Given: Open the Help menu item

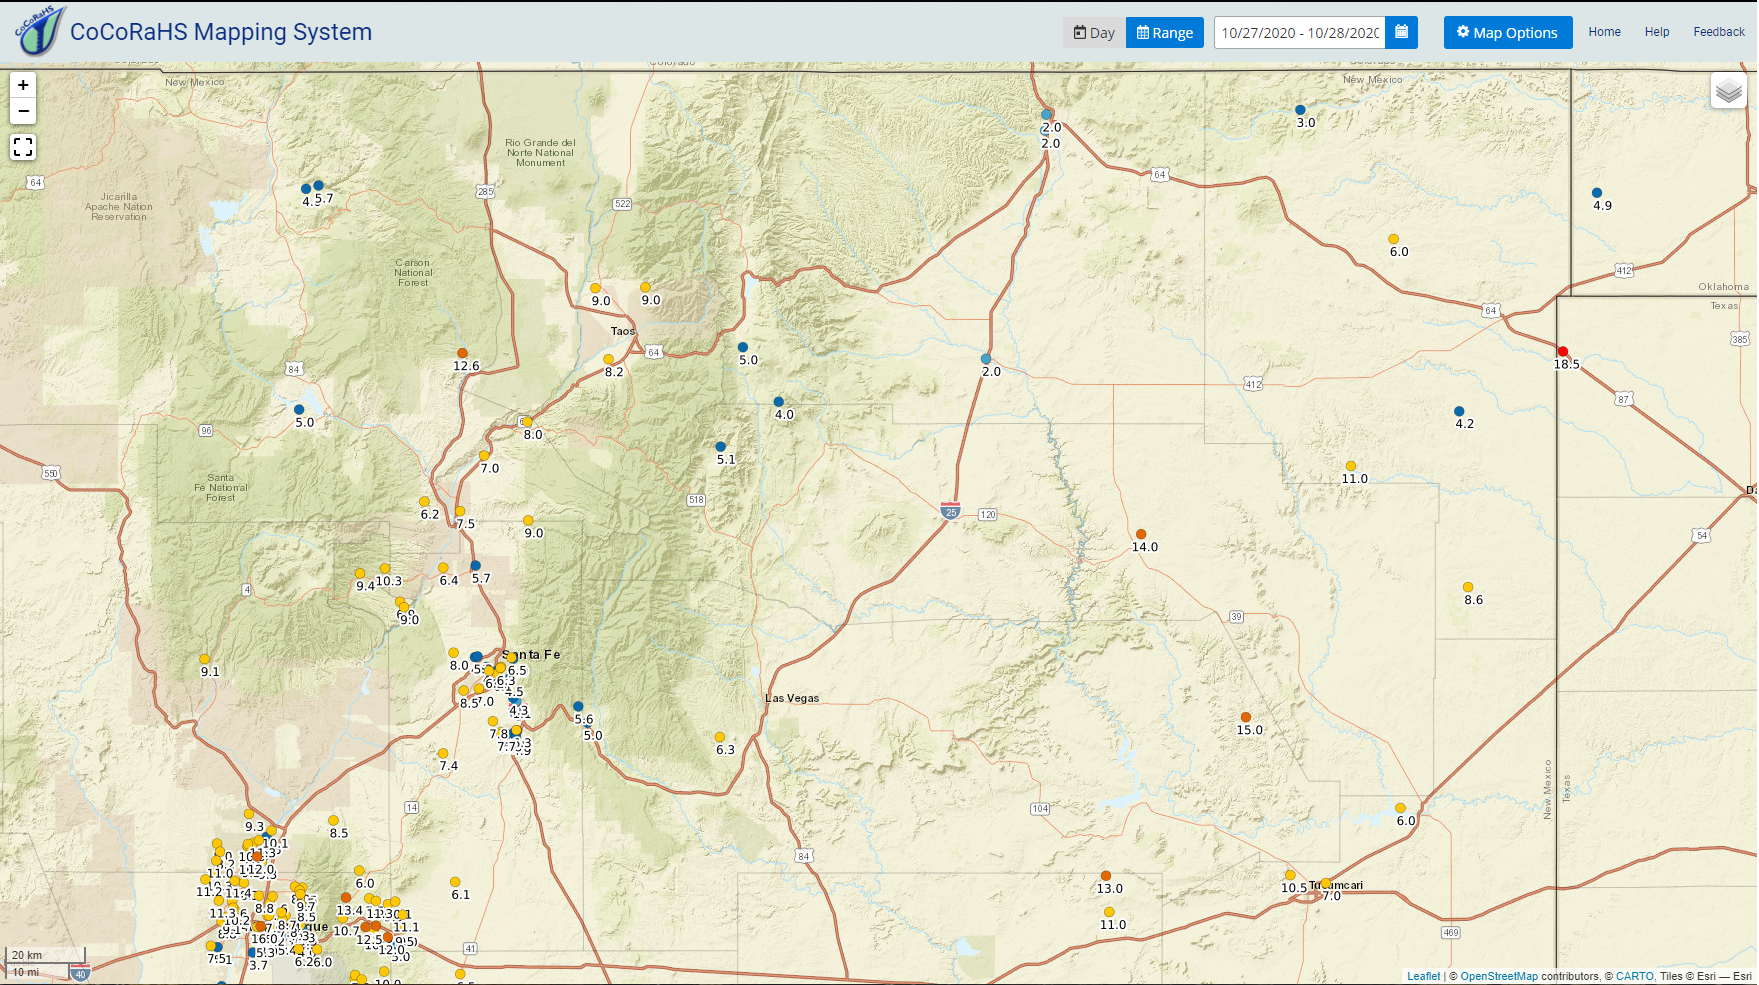Looking at the screenshot, I should click(x=1656, y=32).
